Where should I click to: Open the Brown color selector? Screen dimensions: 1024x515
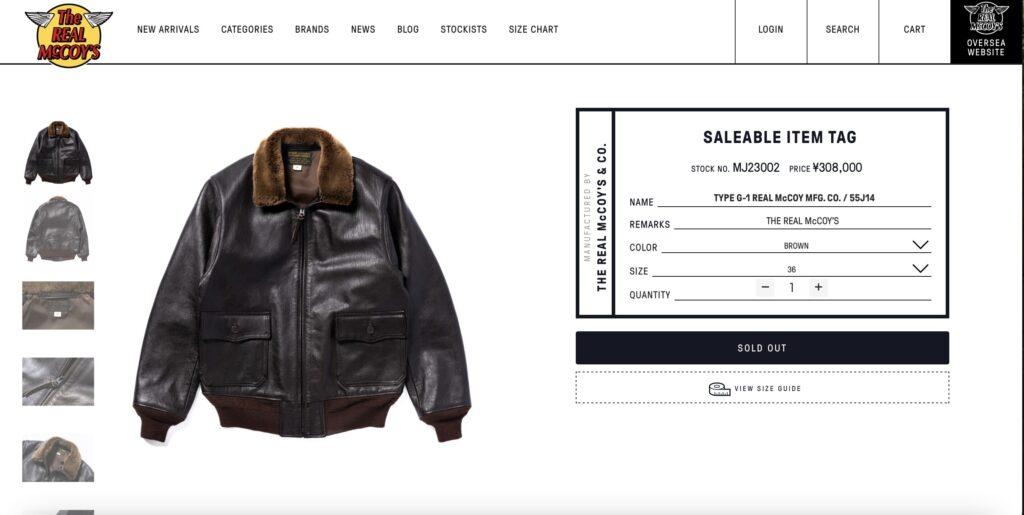click(795, 246)
